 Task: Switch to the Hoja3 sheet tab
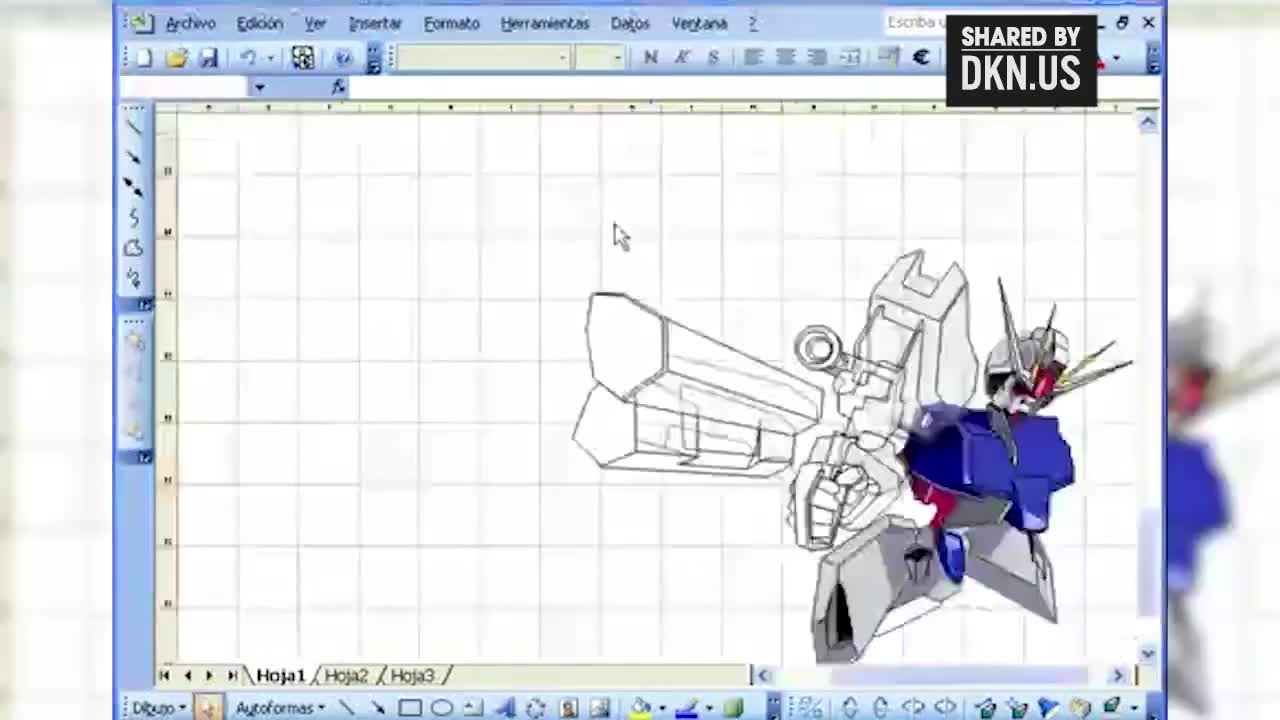click(412, 676)
